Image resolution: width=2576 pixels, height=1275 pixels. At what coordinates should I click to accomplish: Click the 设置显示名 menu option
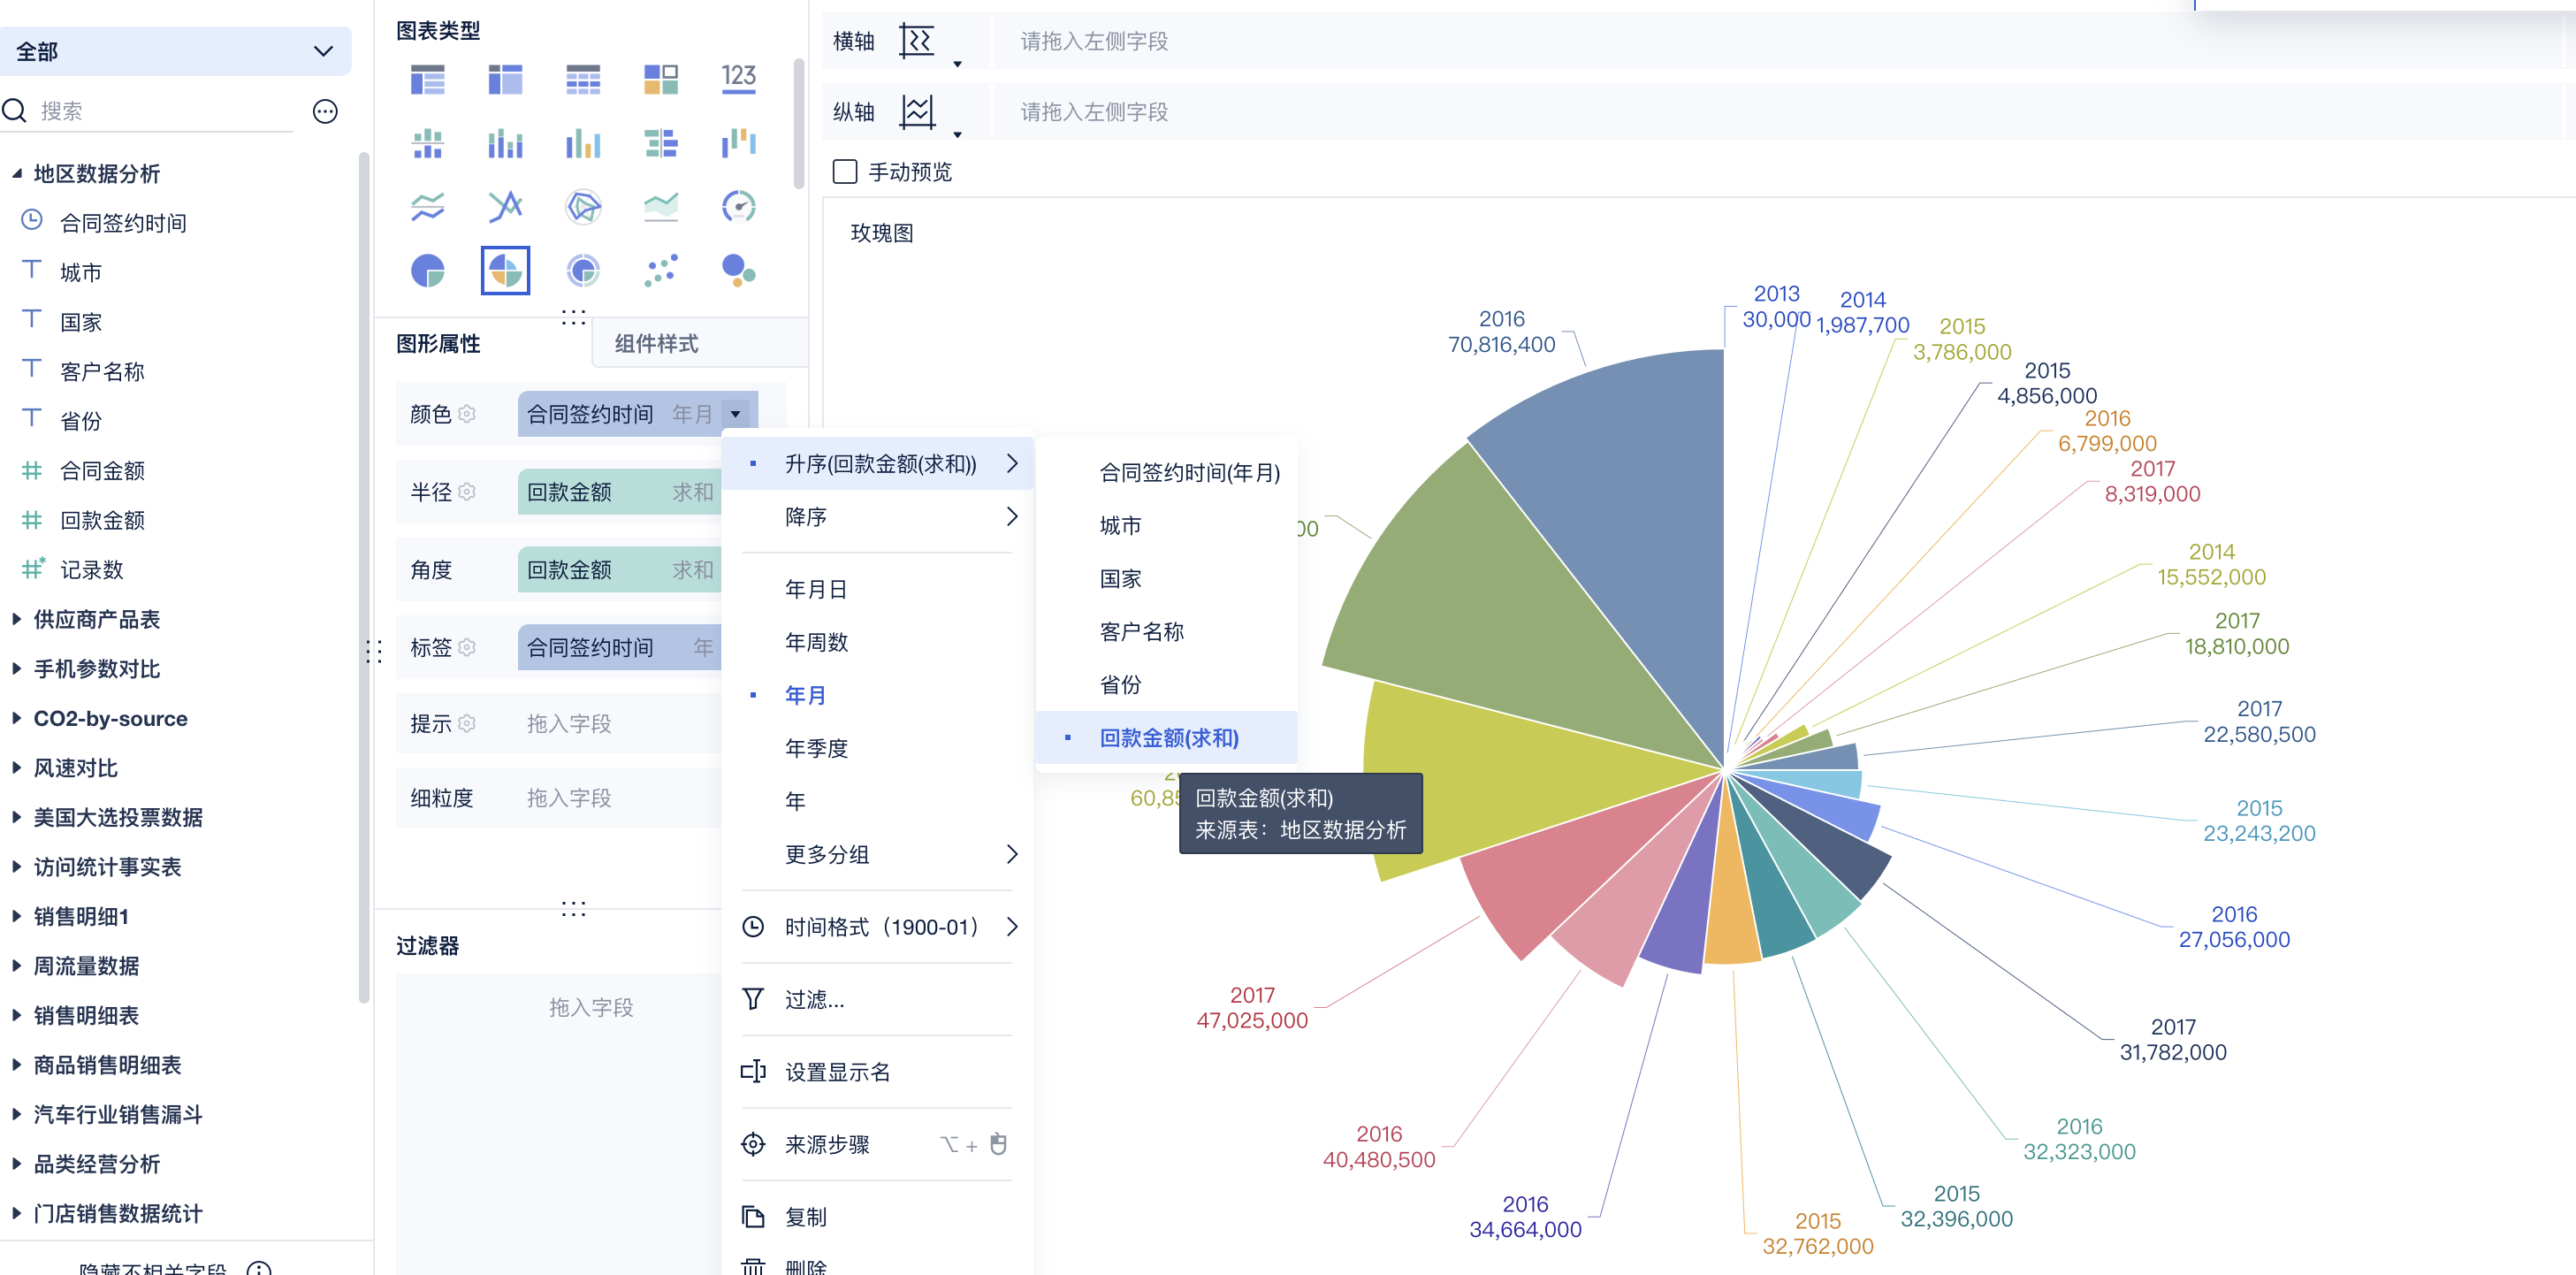837,1072
